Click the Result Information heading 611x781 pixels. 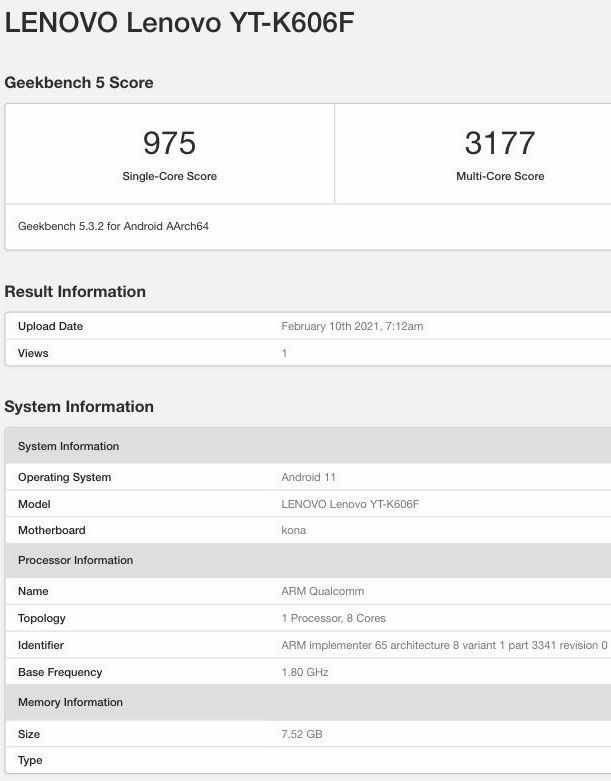pyautogui.click(x=75, y=291)
